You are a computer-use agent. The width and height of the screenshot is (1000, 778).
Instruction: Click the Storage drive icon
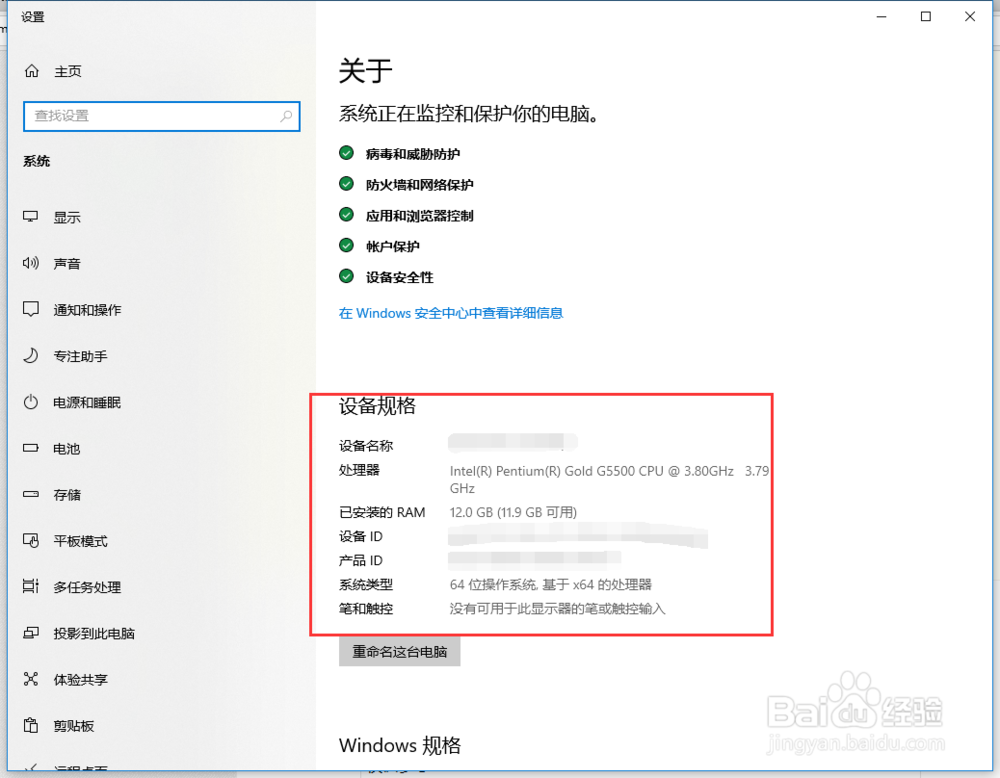tap(31, 494)
